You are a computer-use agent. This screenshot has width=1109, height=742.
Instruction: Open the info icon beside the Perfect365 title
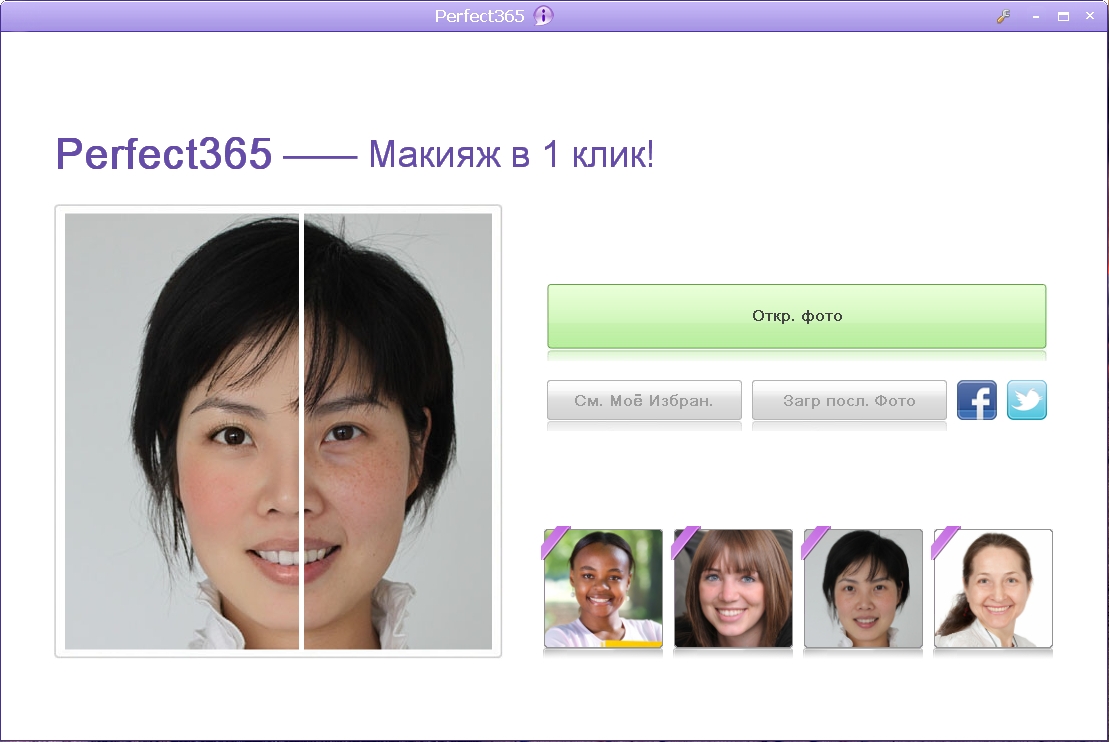click(543, 16)
